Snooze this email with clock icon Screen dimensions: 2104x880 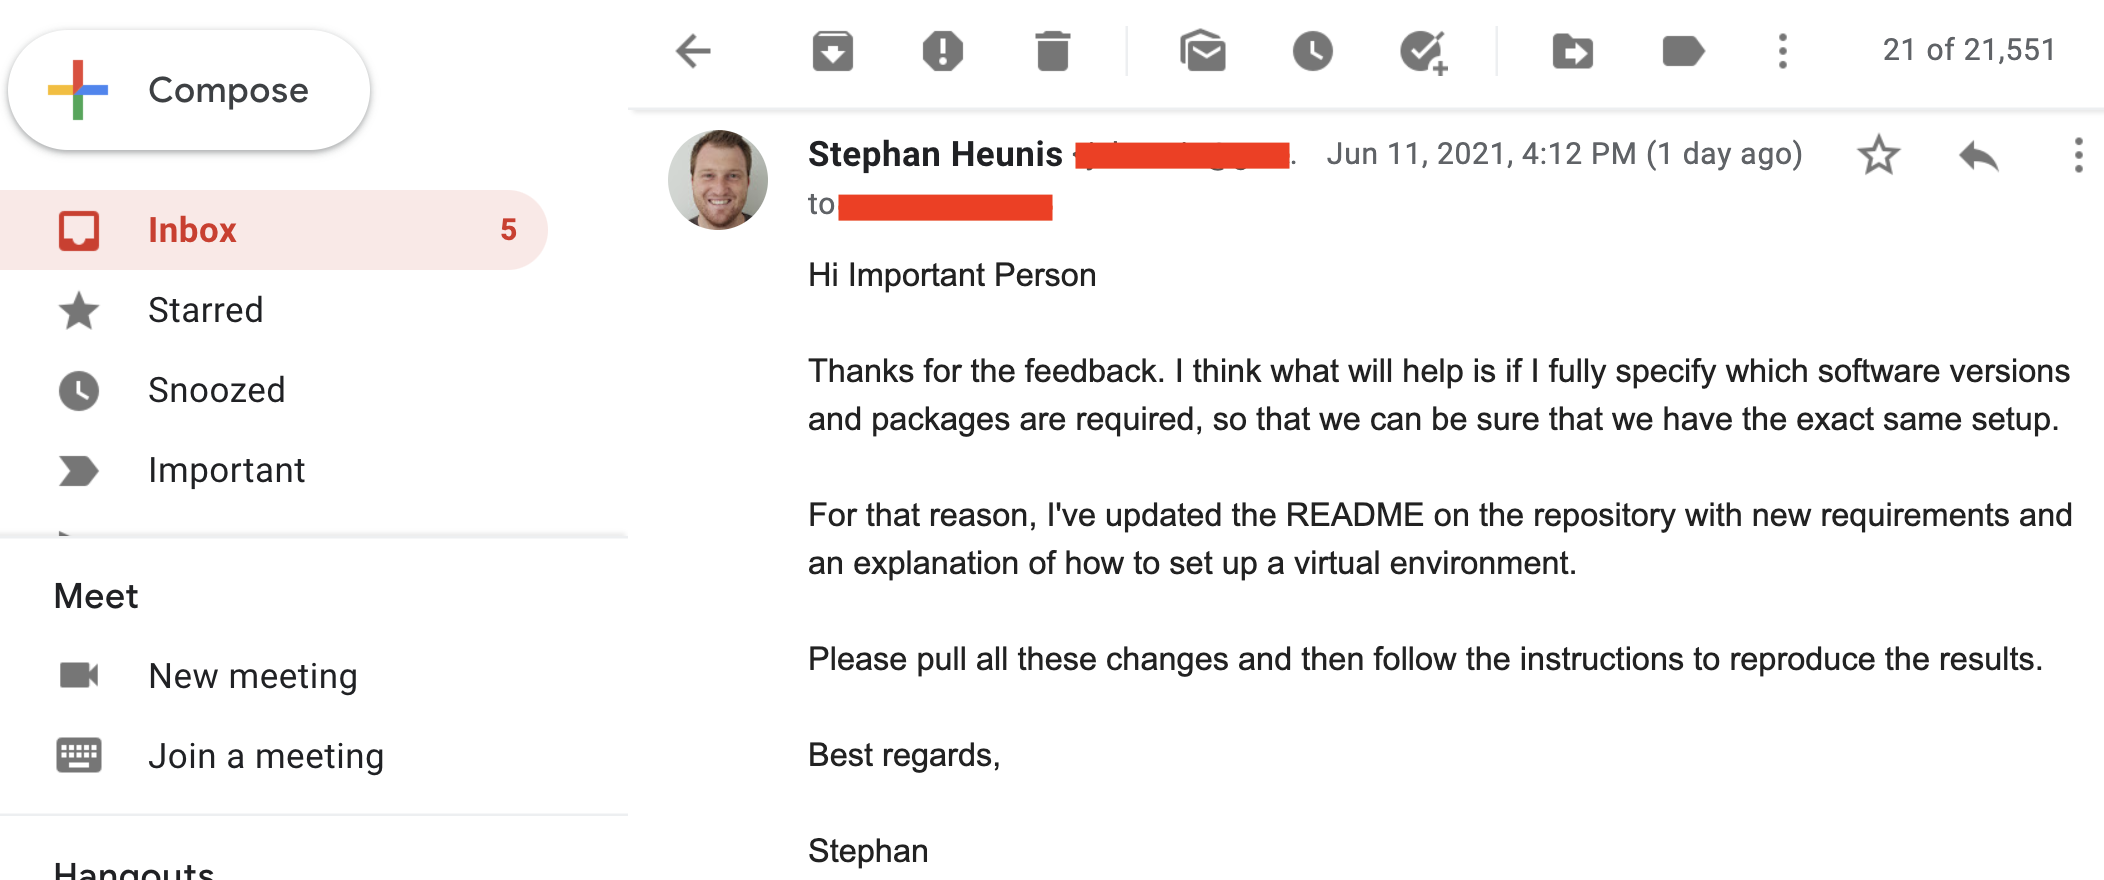click(x=1312, y=51)
